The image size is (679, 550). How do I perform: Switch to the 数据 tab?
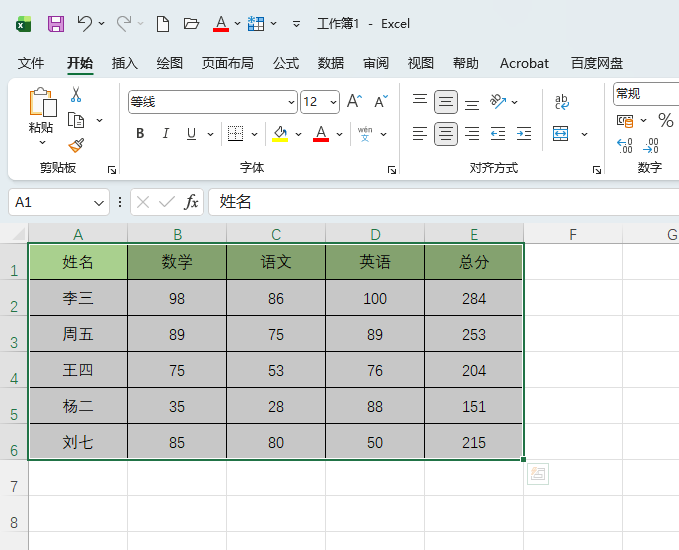click(x=331, y=64)
